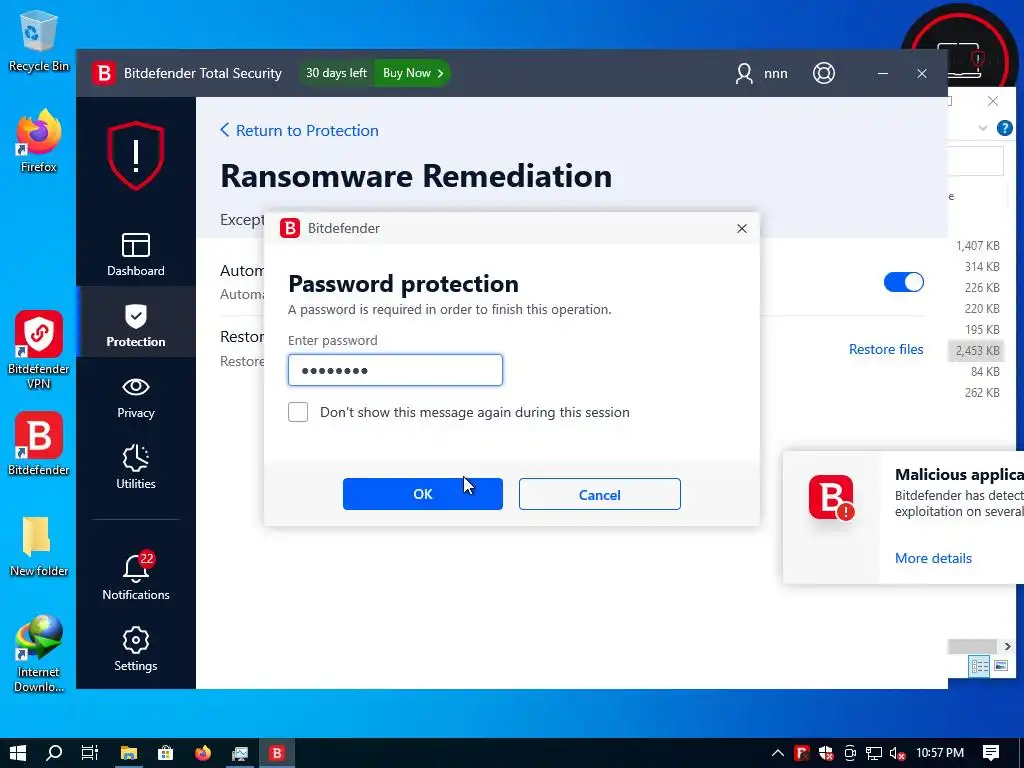Open Recycle Bin desktop icon
The height and width of the screenshot is (768, 1024).
pos(39,40)
